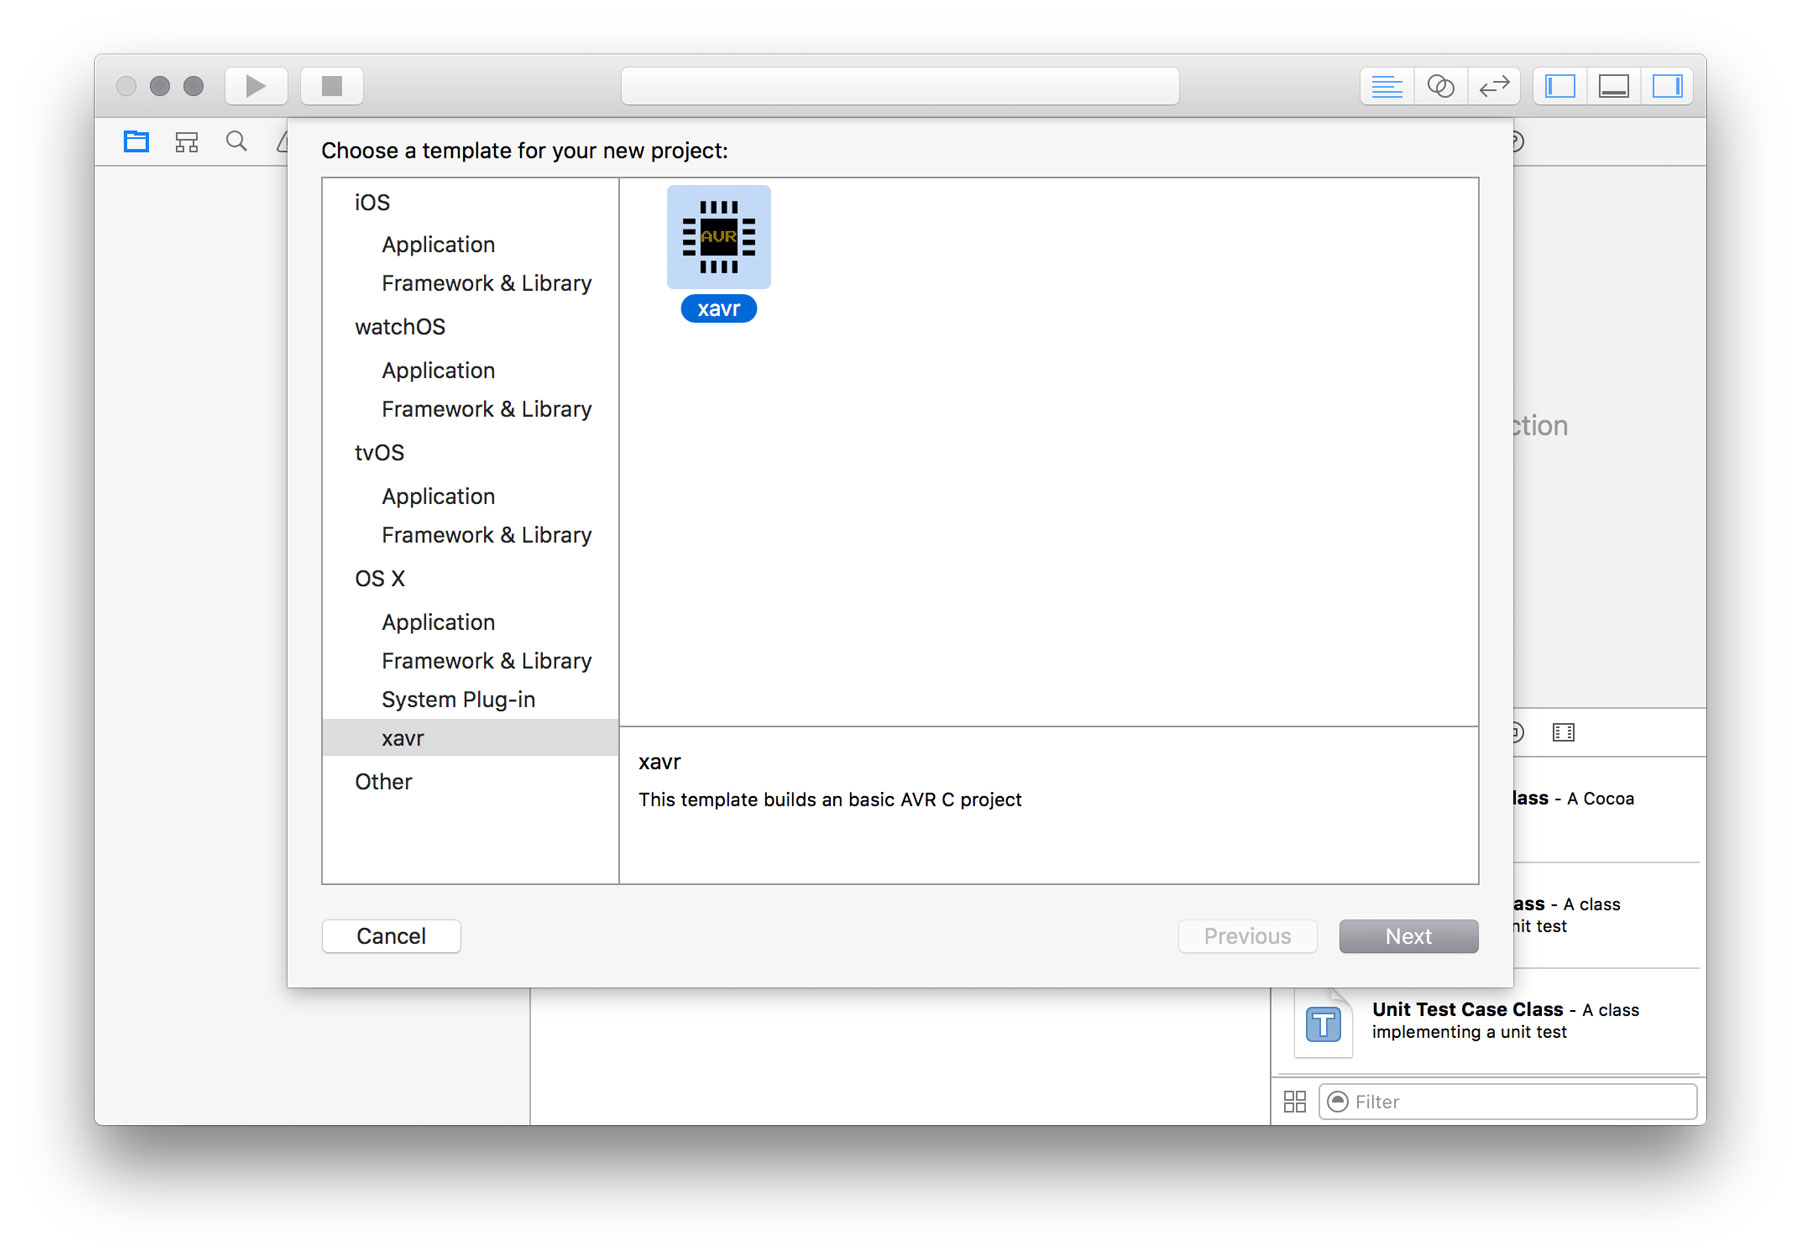Image resolution: width=1800 pixels, height=1259 pixels.
Task: Select the xavr category in sidebar
Action: (x=470, y=737)
